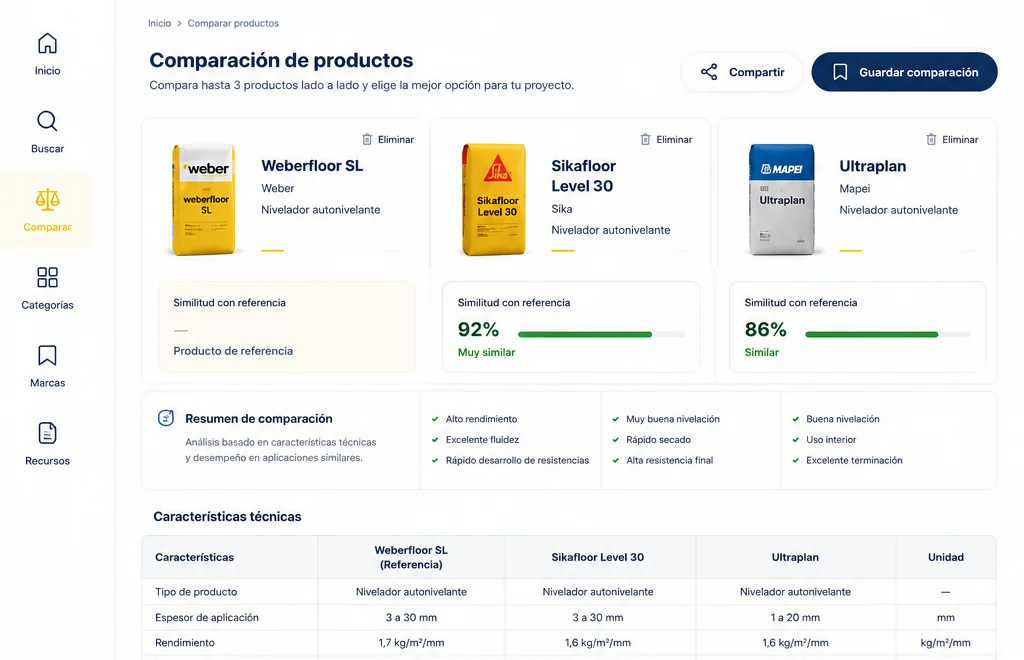The width and height of the screenshot is (1024, 660).
Task: Click the Espesor de aplicación row label
Action: point(206,617)
